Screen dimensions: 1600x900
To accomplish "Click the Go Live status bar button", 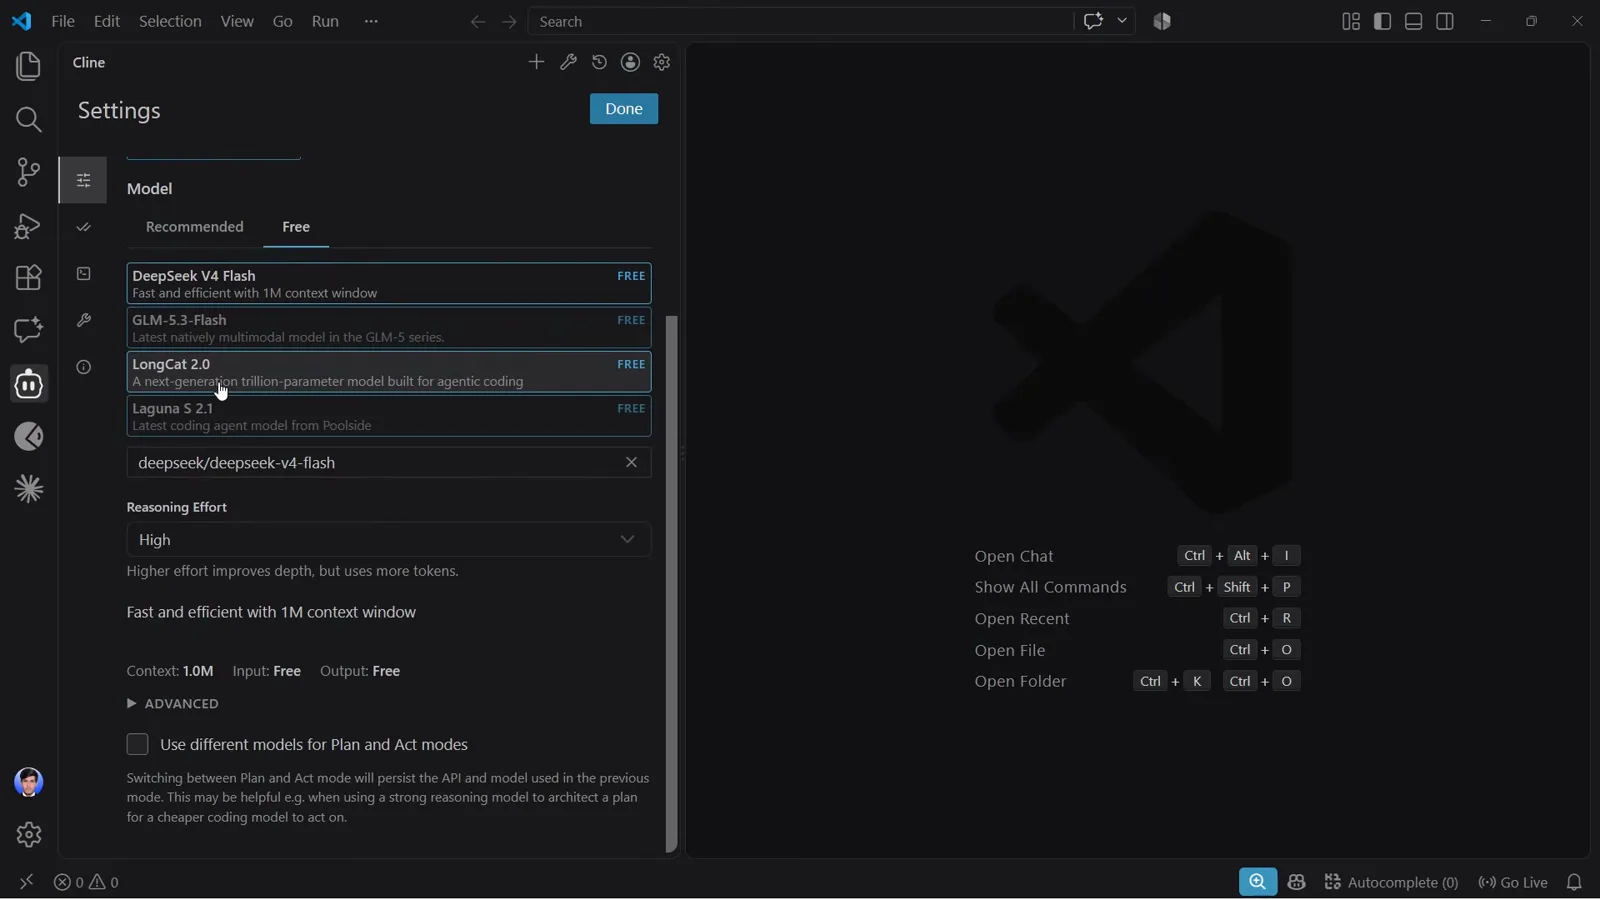I will point(1513,883).
